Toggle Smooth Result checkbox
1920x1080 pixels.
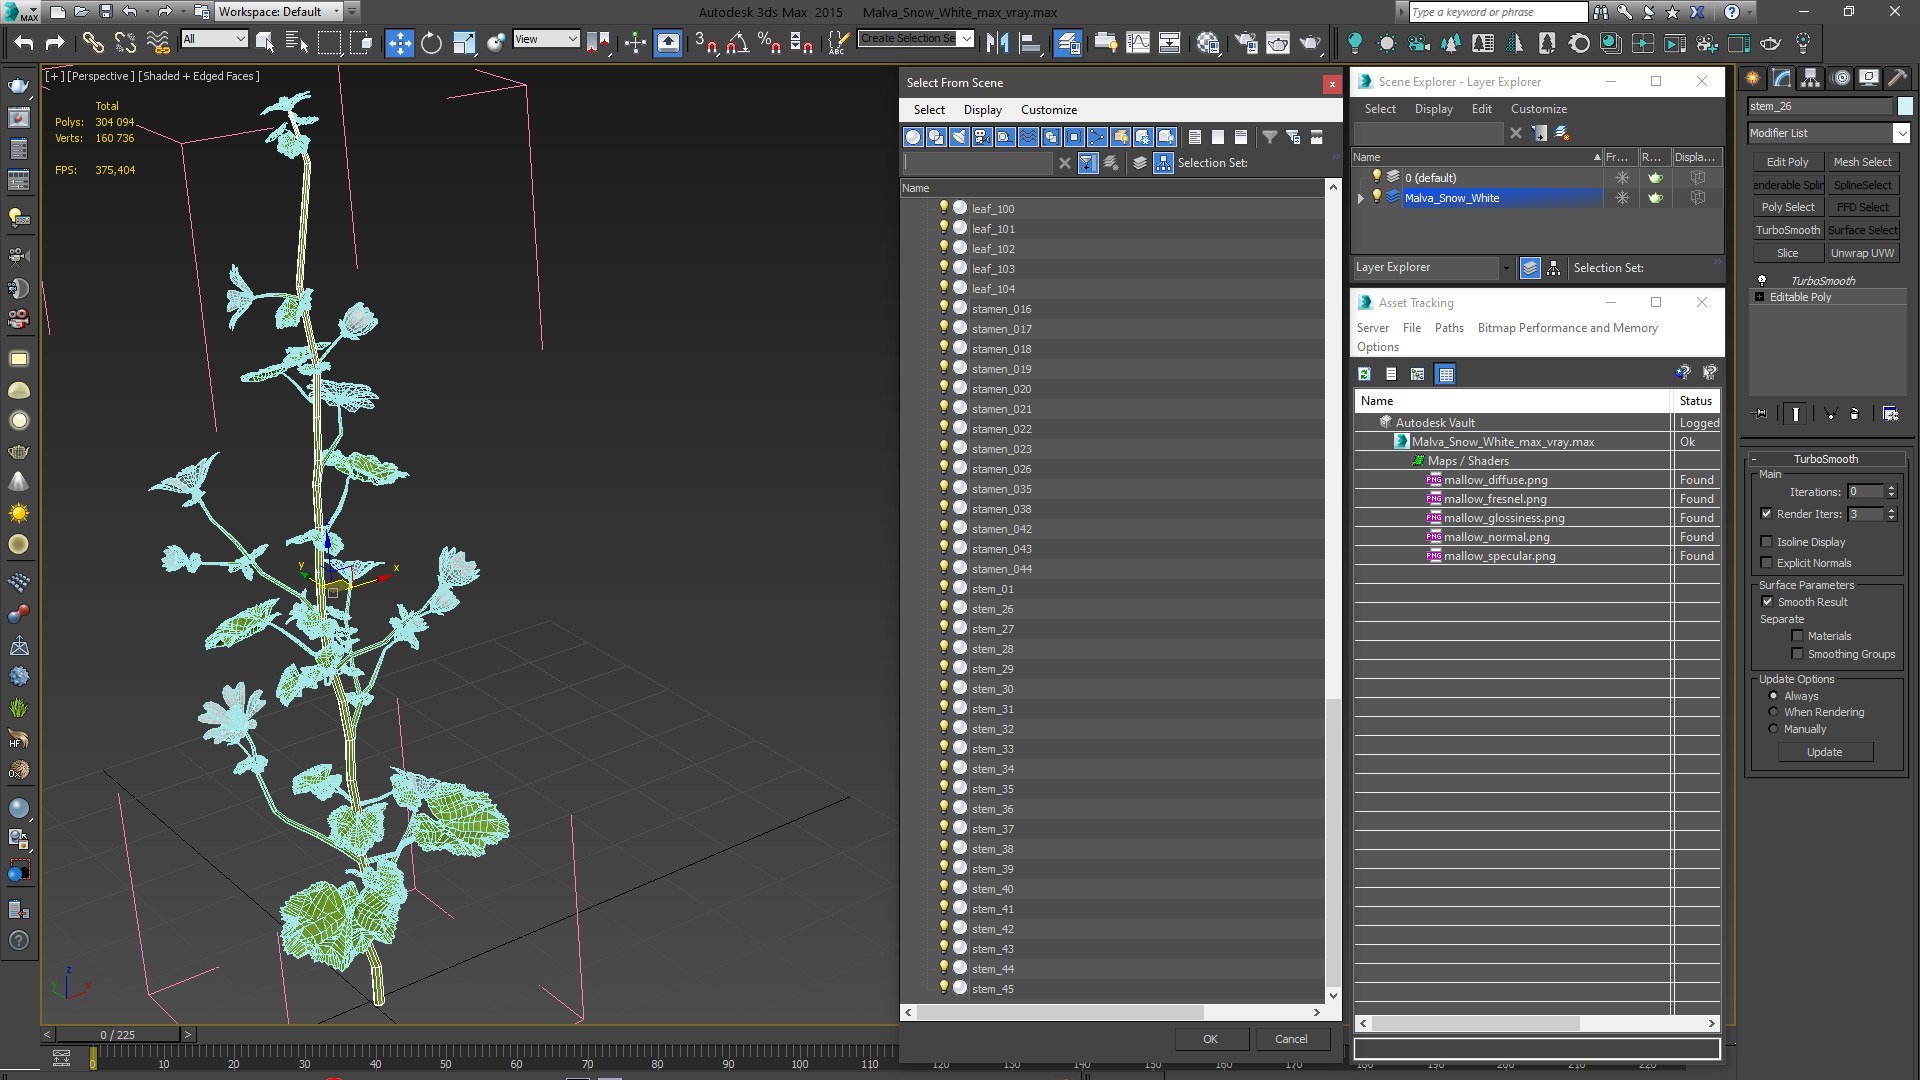[x=1767, y=602]
